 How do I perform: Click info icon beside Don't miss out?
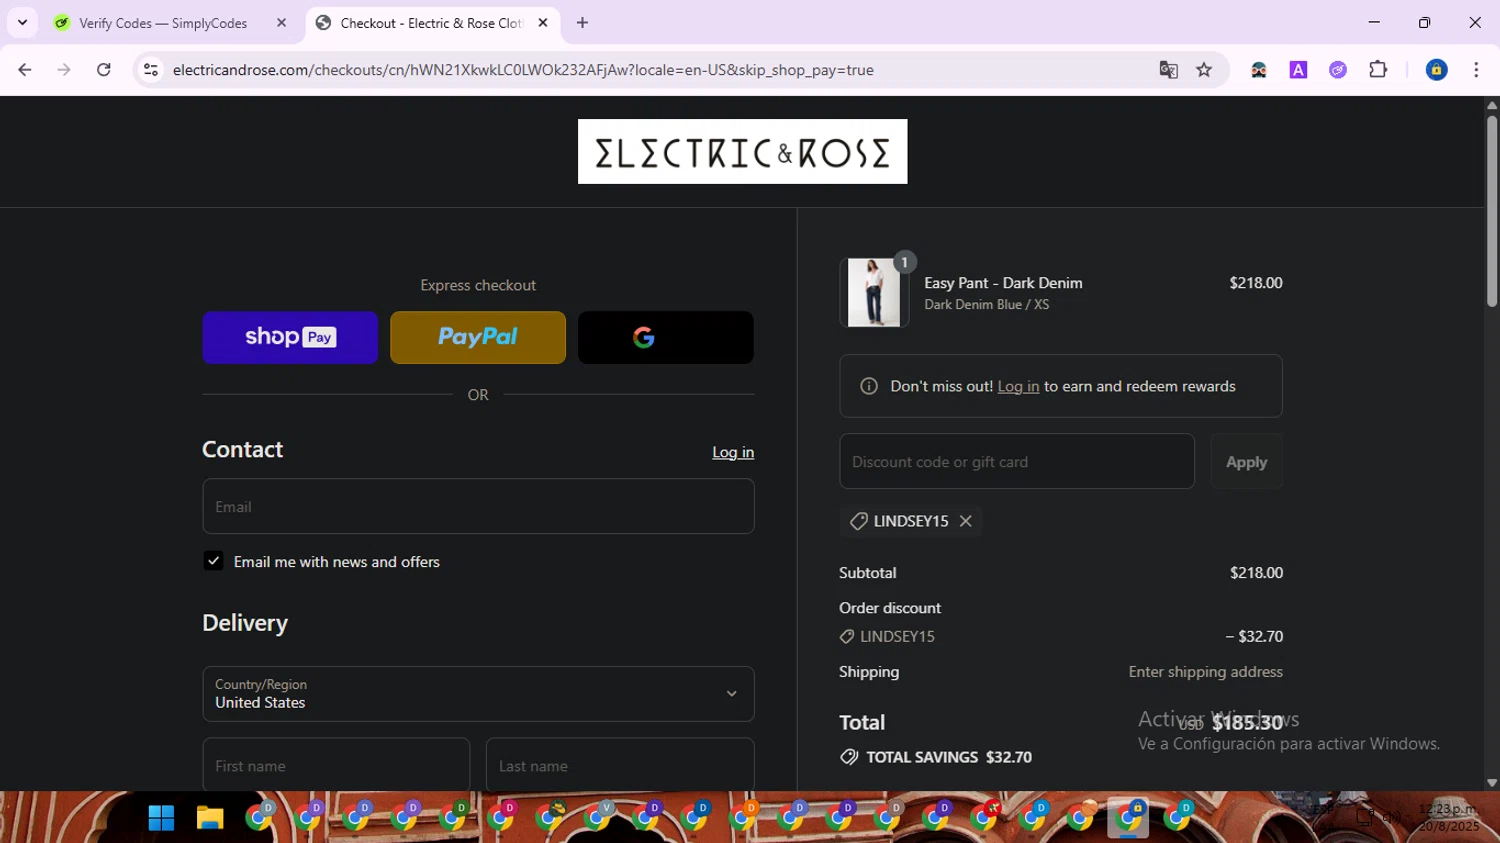pyautogui.click(x=869, y=386)
